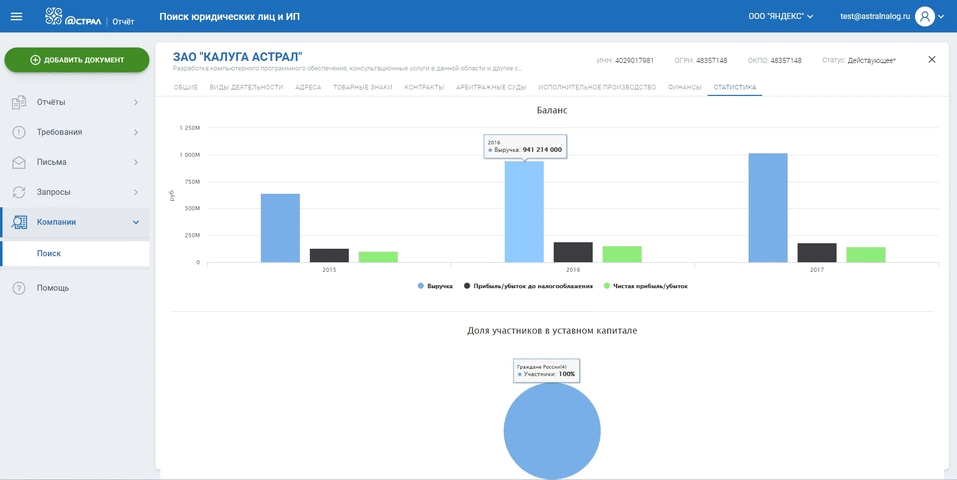Click the Требования exclamation icon
957x480 pixels.
coord(19,132)
